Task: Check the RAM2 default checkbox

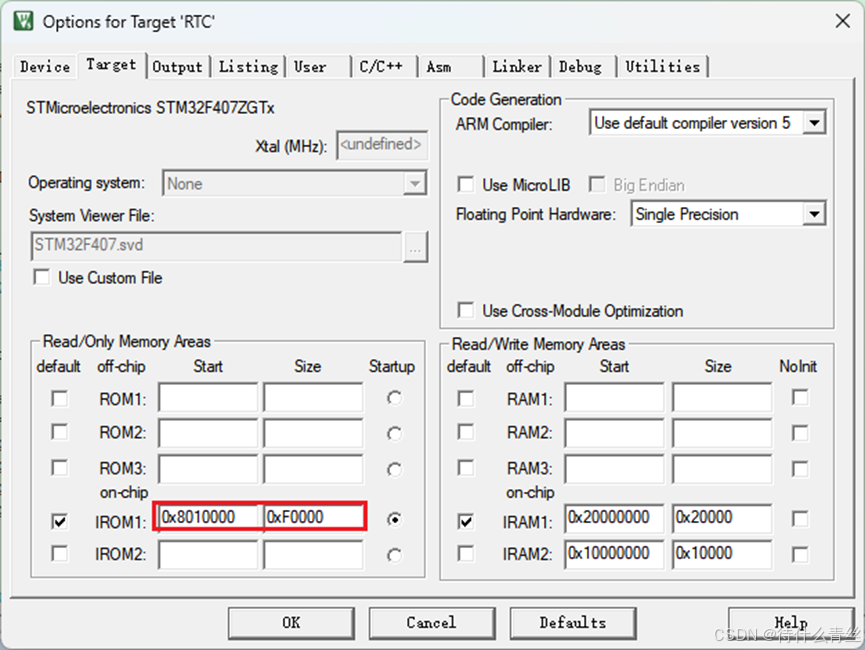Action: 466,432
